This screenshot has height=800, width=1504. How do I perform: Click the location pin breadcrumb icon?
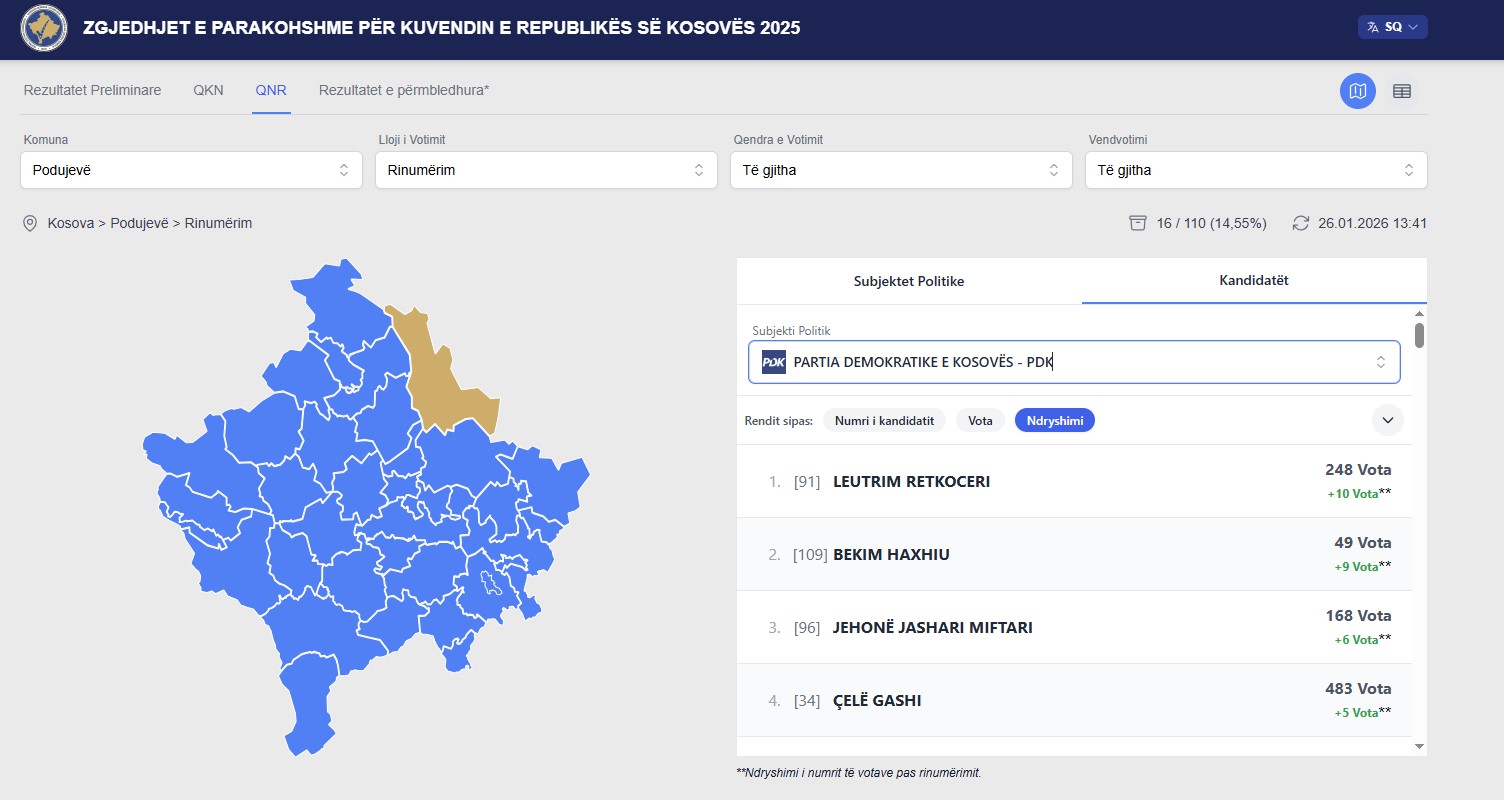coord(30,223)
